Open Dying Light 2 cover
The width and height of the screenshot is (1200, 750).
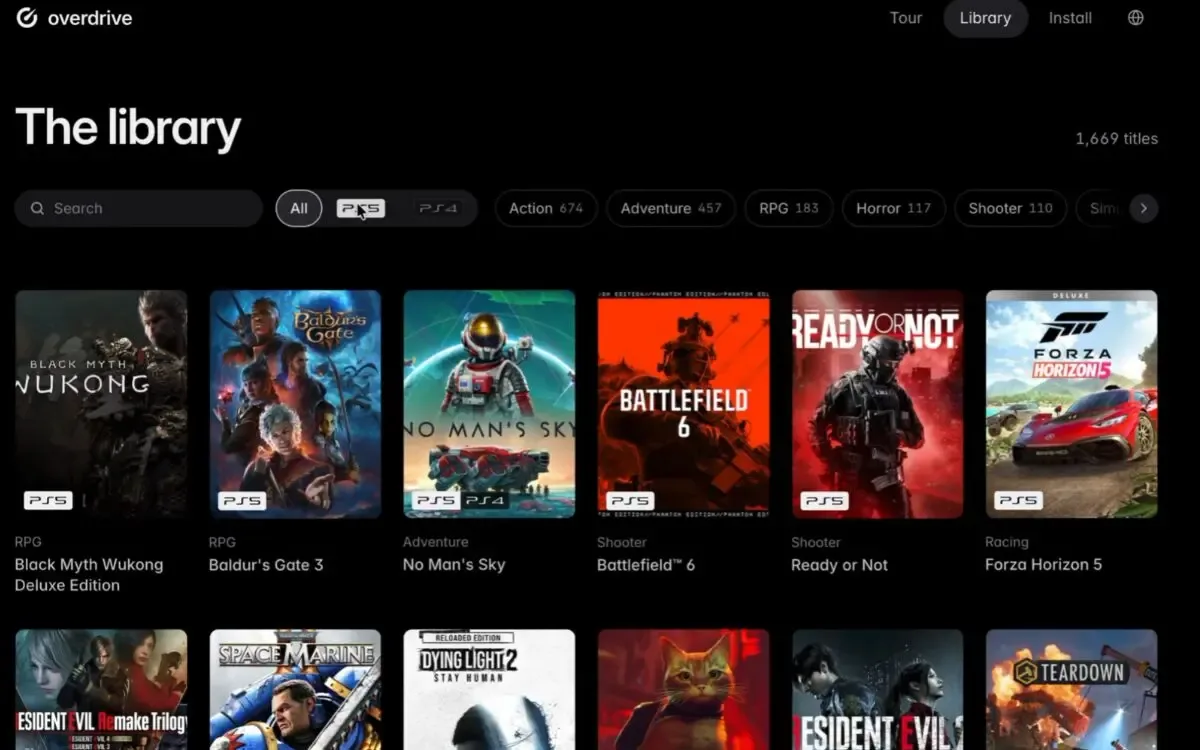489,689
